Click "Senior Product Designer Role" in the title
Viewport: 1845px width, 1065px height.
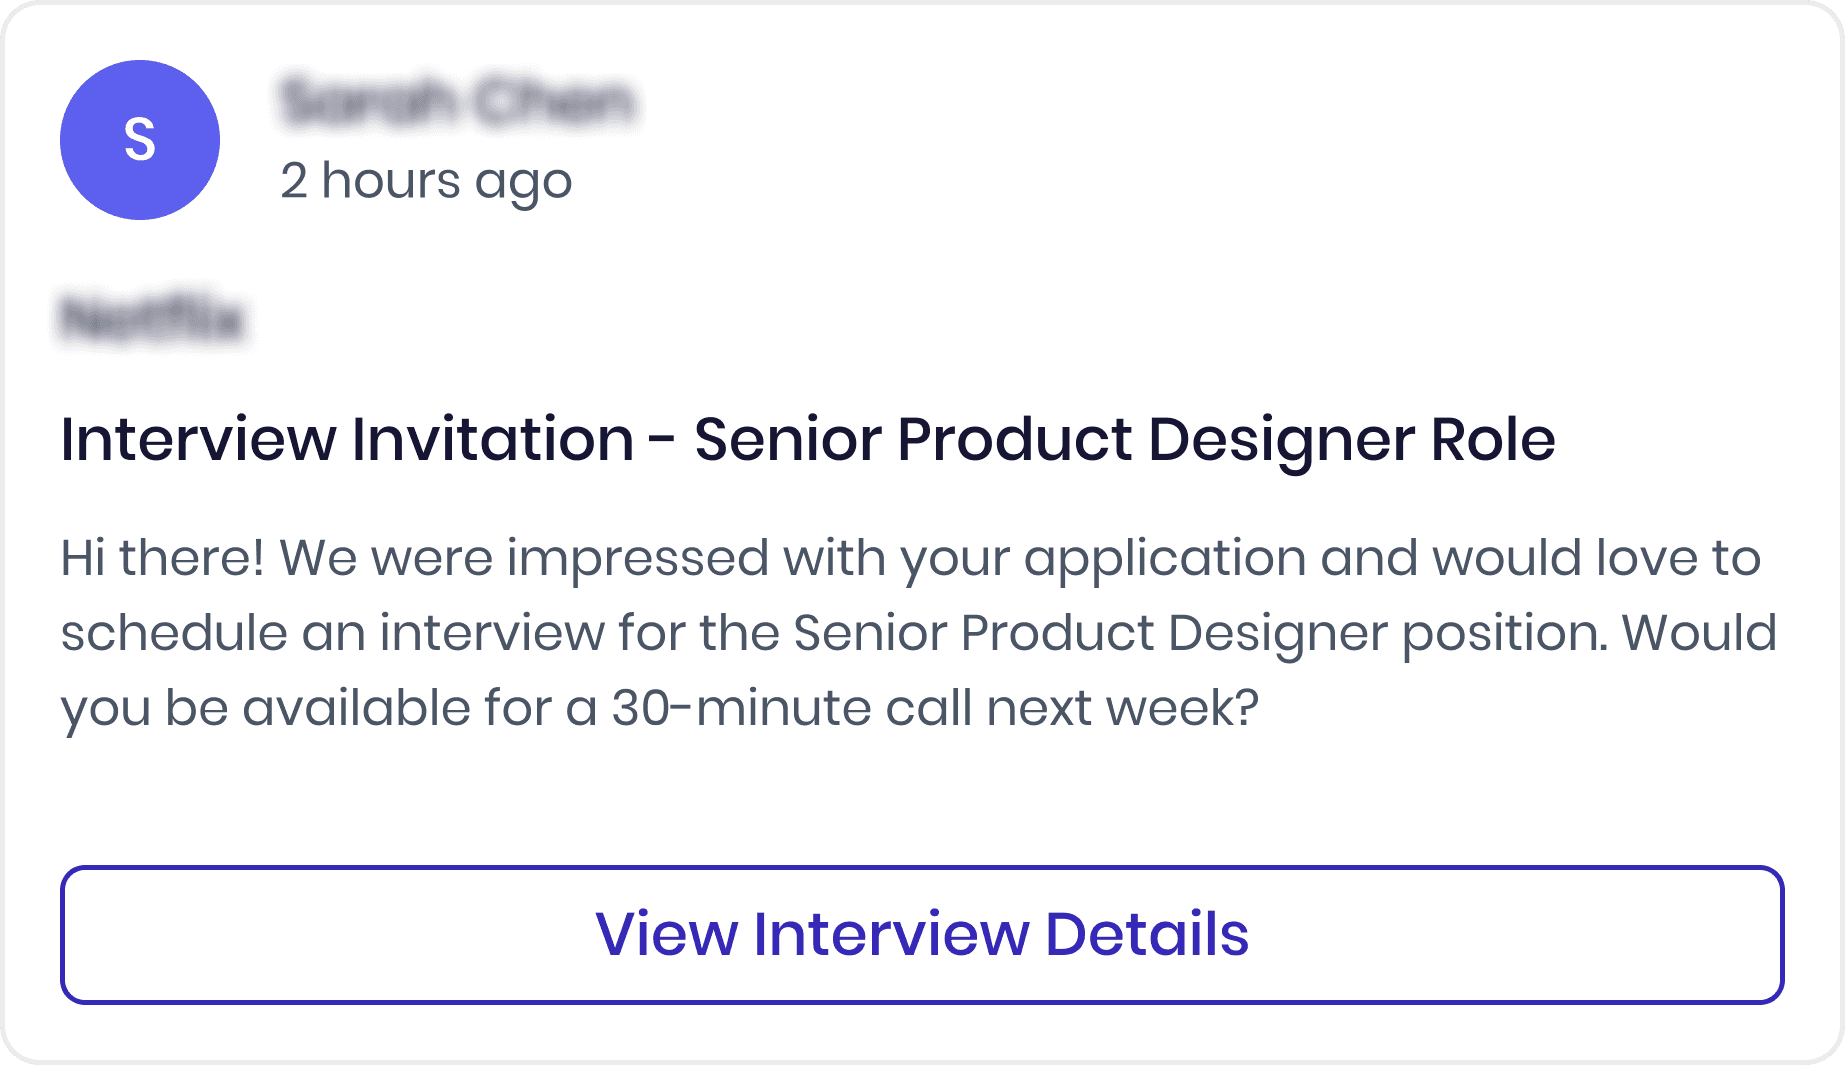coord(1124,439)
